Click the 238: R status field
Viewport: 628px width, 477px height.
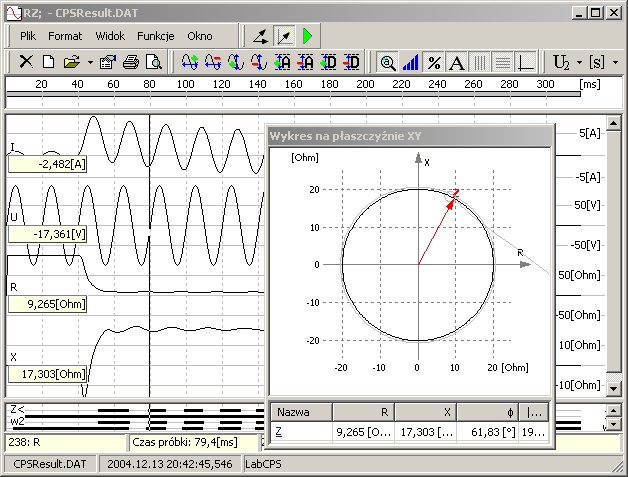click(66, 443)
